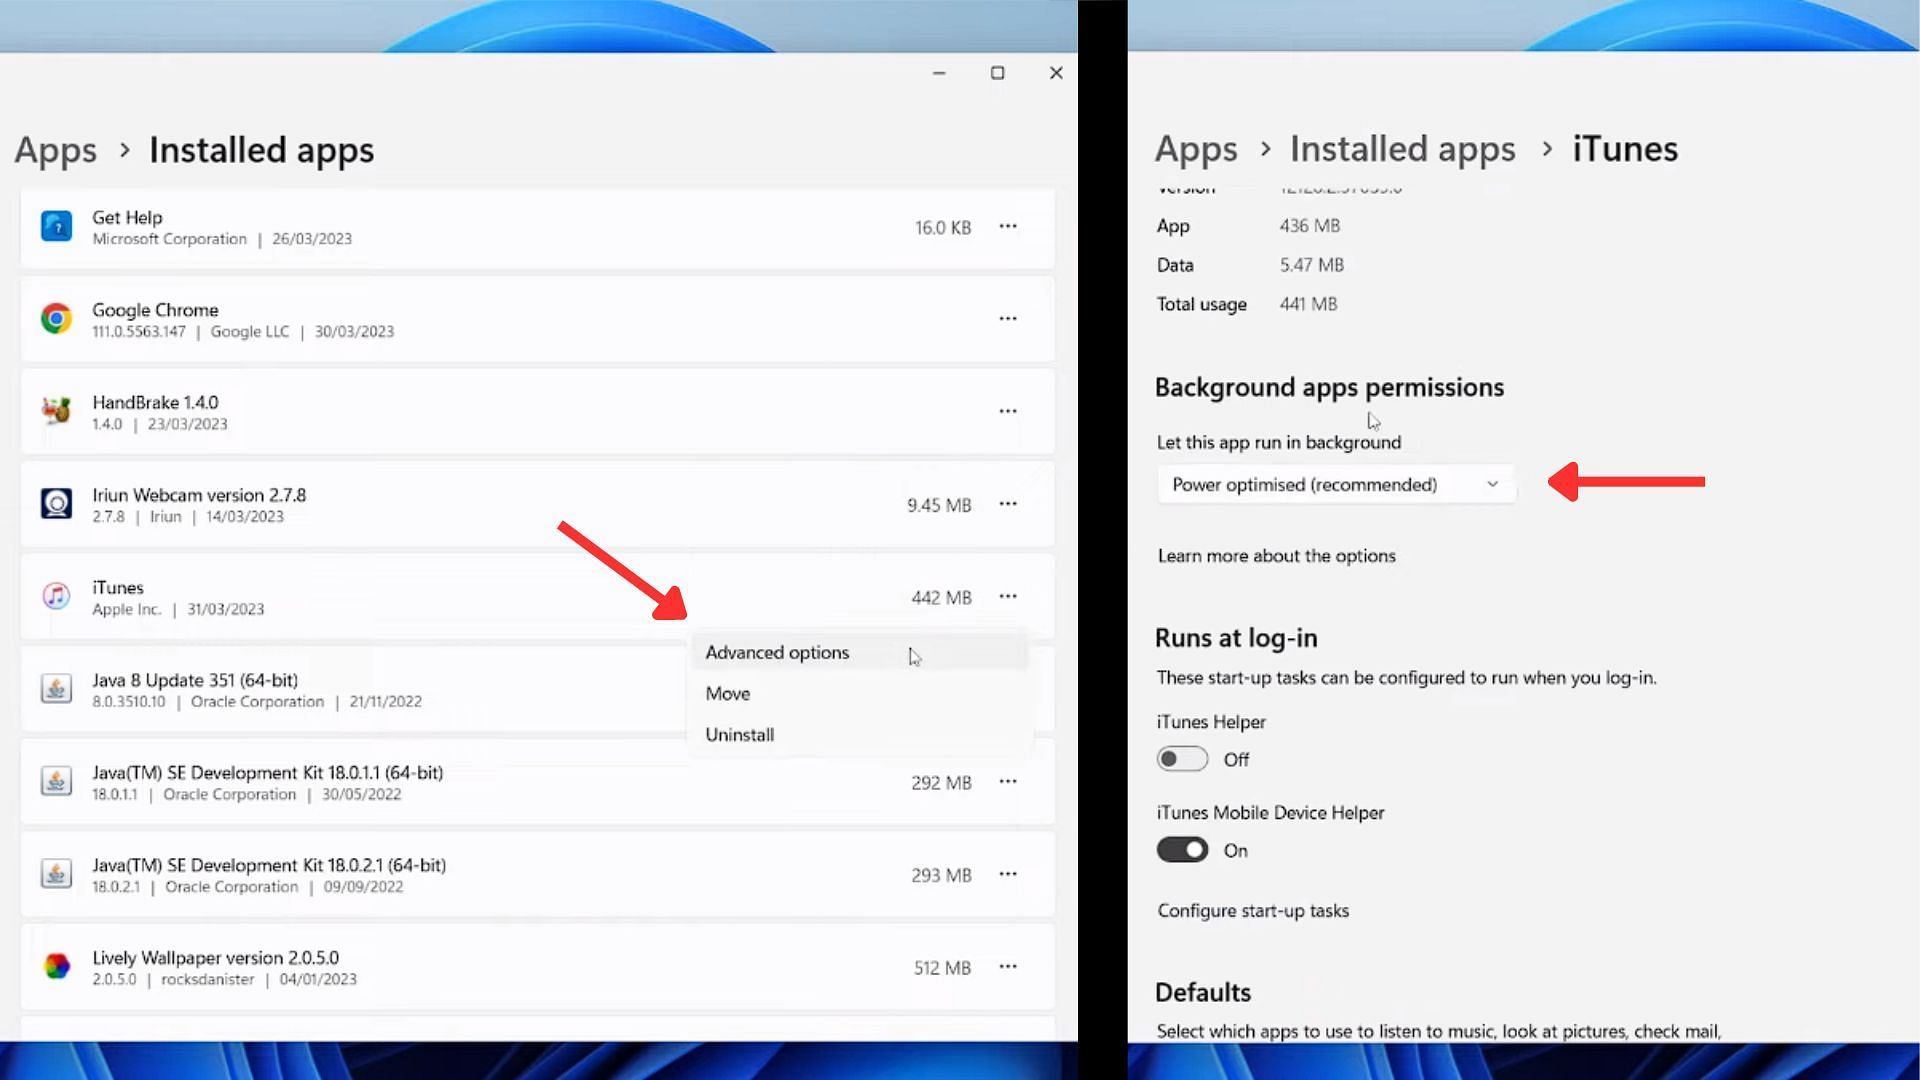Click the Lively Wallpaper app icon
Image resolution: width=1920 pixels, height=1080 pixels.
coord(56,966)
